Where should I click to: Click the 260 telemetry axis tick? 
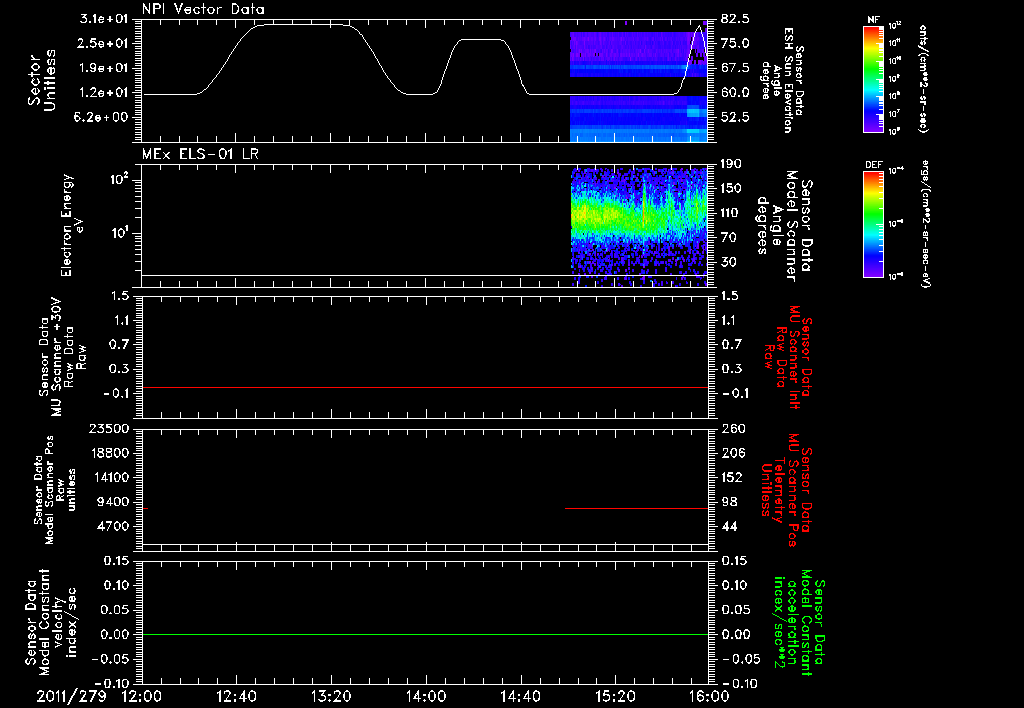coord(733,428)
